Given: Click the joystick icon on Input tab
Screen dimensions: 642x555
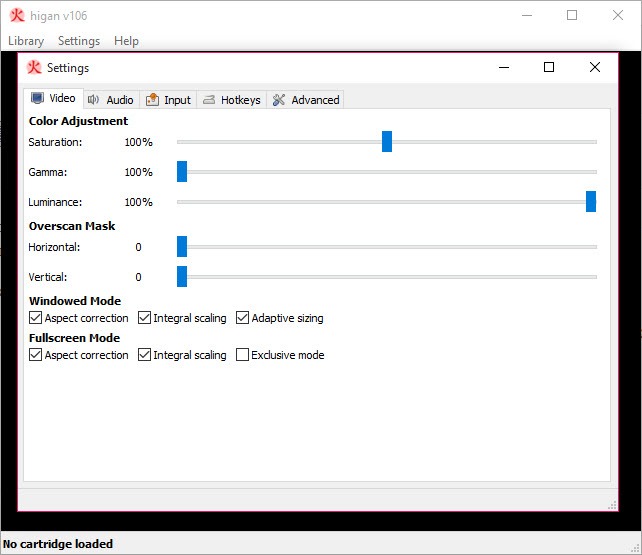Looking at the screenshot, I should pos(152,99).
